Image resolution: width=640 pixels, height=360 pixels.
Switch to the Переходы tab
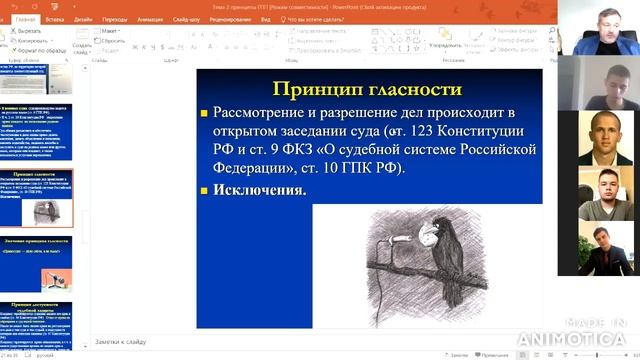[x=115, y=19]
